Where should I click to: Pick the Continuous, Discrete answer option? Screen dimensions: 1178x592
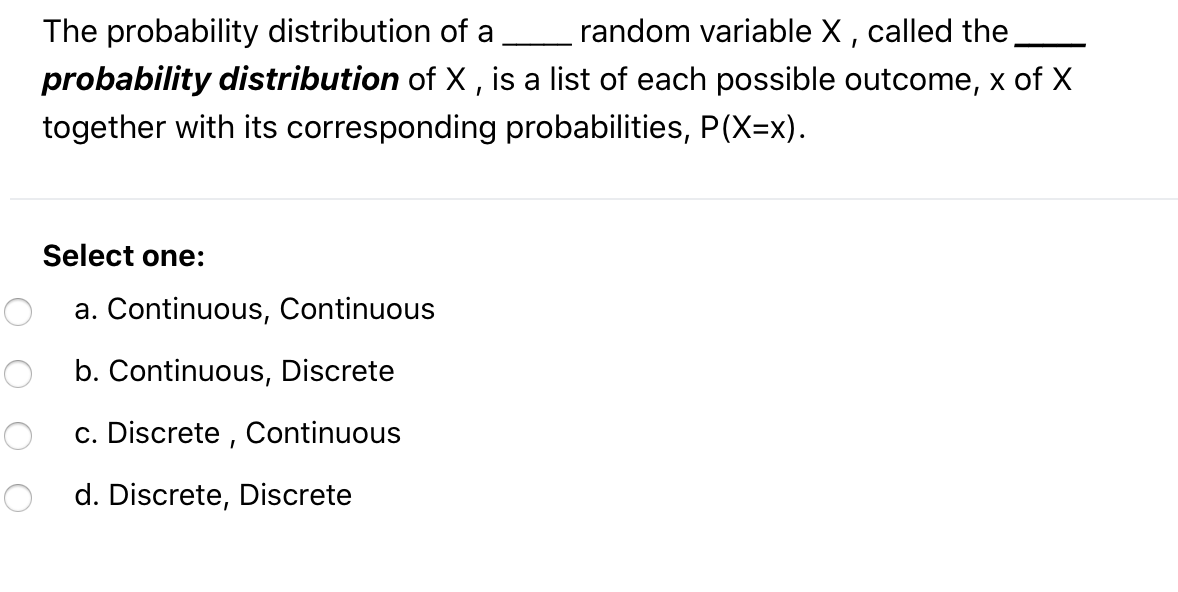tap(234, 371)
